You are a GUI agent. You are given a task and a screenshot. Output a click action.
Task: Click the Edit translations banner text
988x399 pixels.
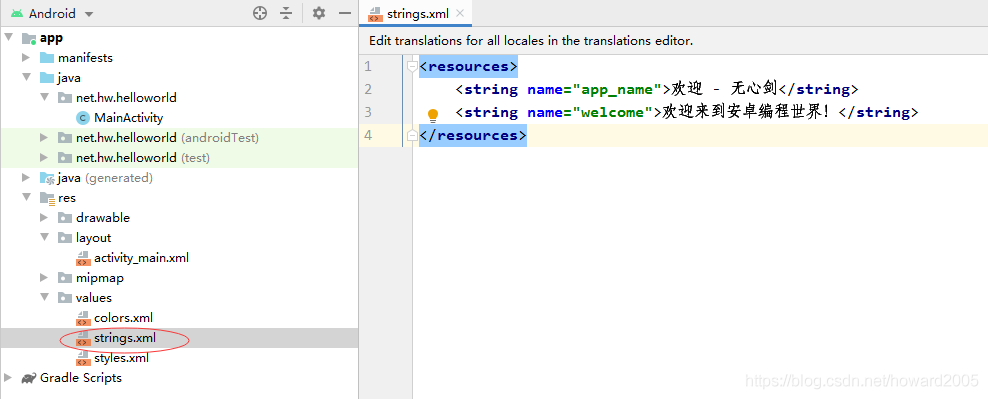coord(531,41)
